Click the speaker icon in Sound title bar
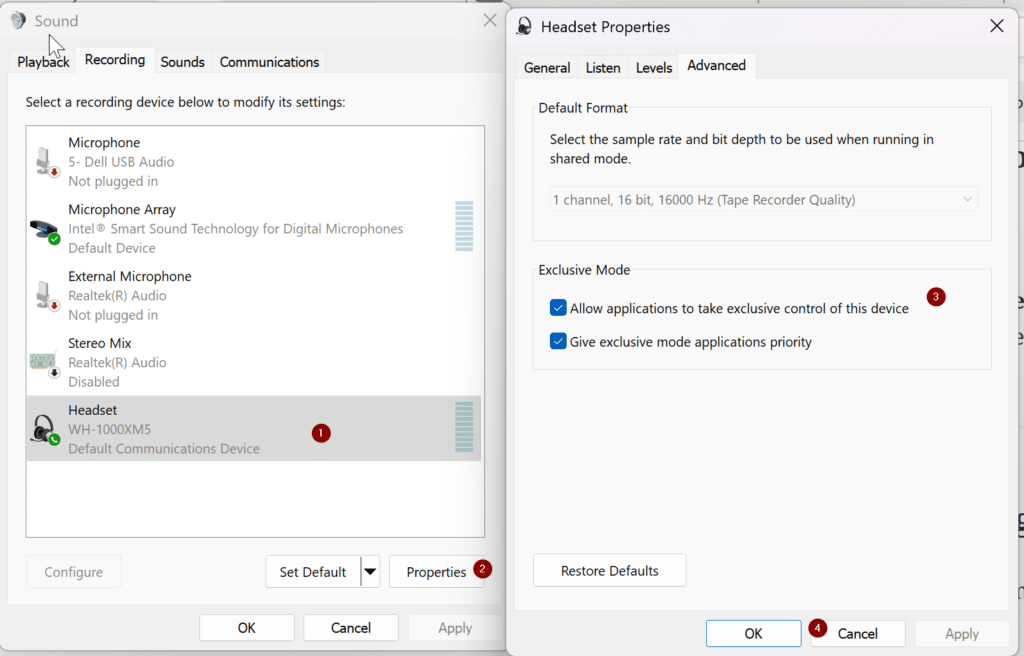1024x656 pixels. 18,21
